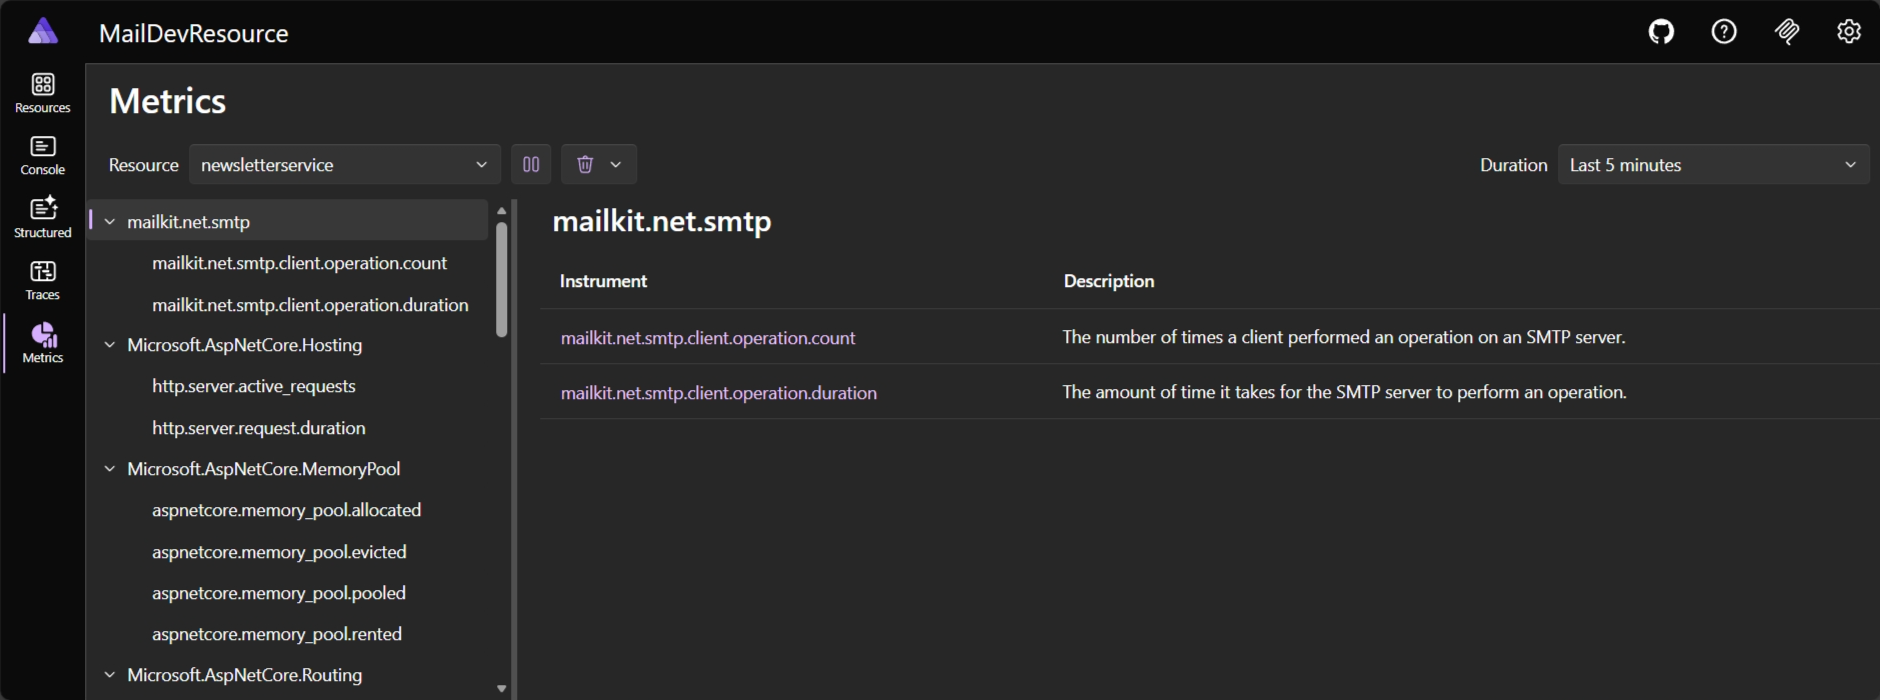Select aspnetcore.memory_pool.rented metric
This screenshot has height=700, width=1880.
(x=277, y=634)
